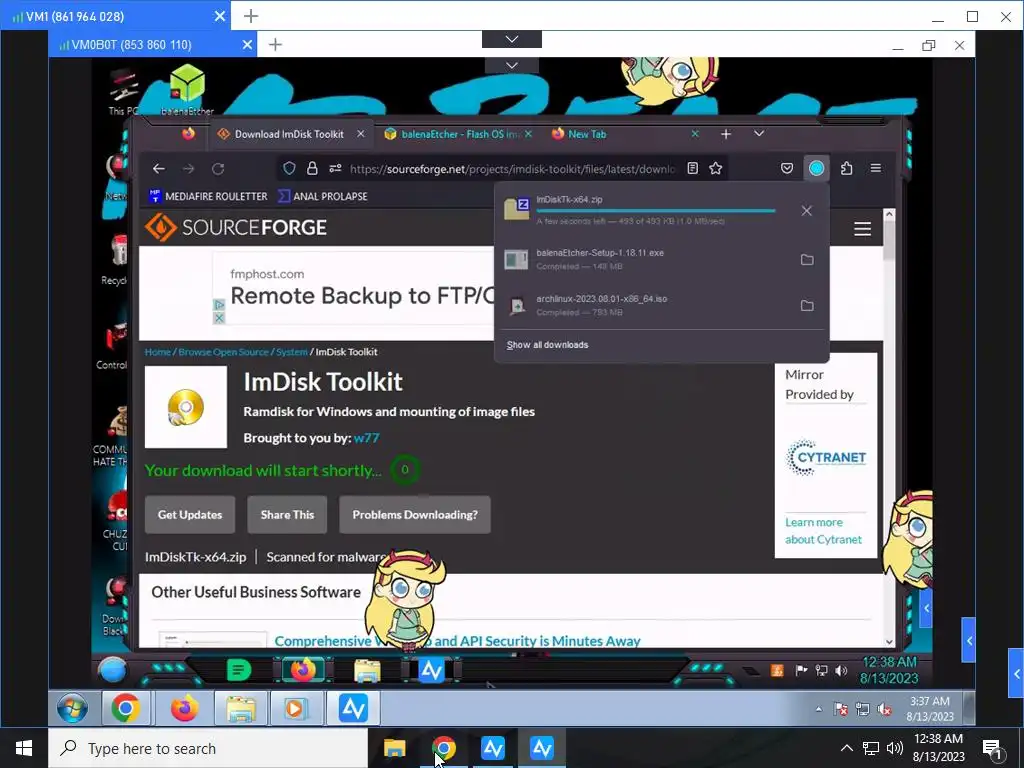Open Chrome in Windows 7 taskbar
Viewport: 1024px width, 768px height.
coord(125,709)
